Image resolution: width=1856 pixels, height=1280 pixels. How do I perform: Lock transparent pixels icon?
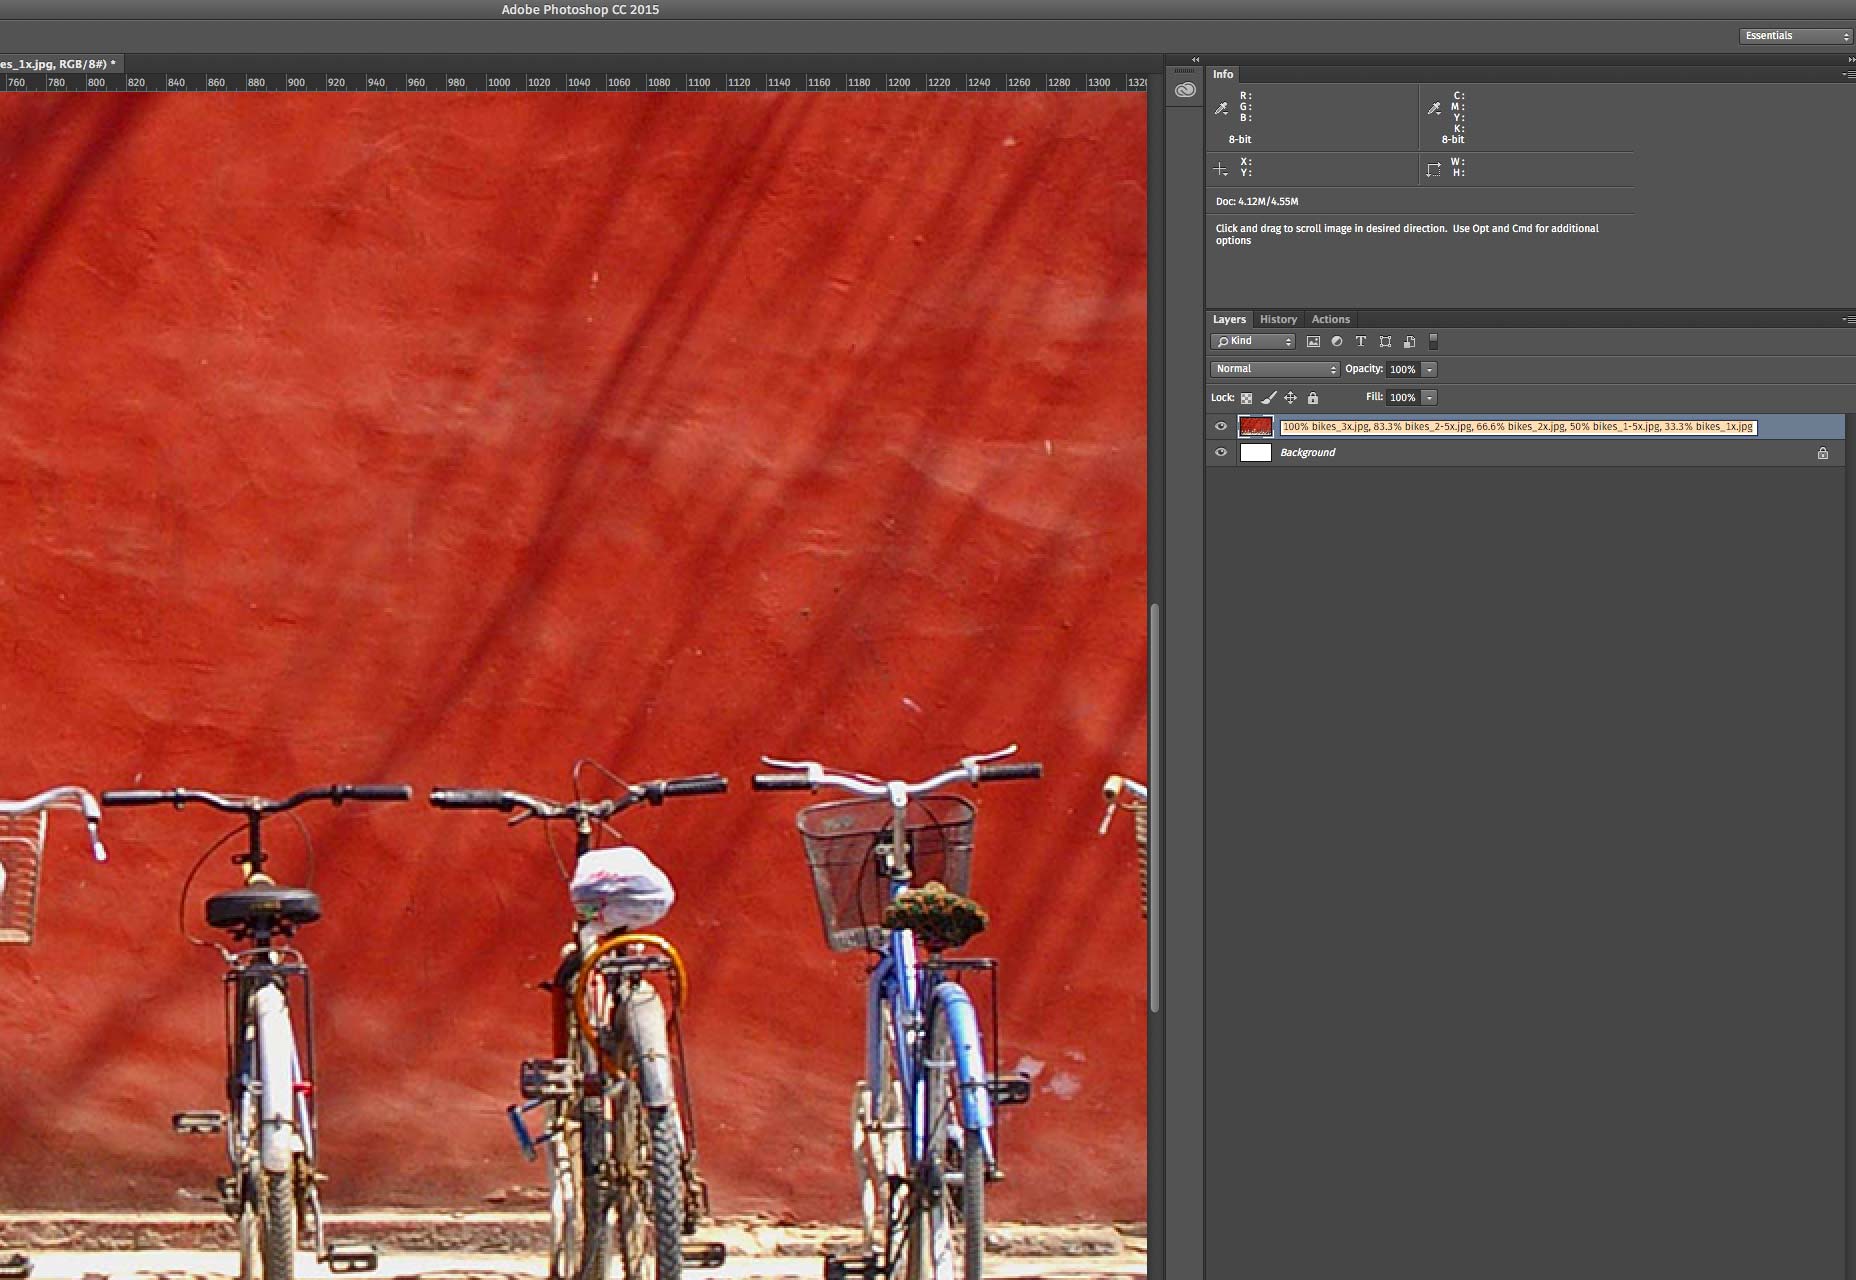pyautogui.click(x=1246, y=398)
